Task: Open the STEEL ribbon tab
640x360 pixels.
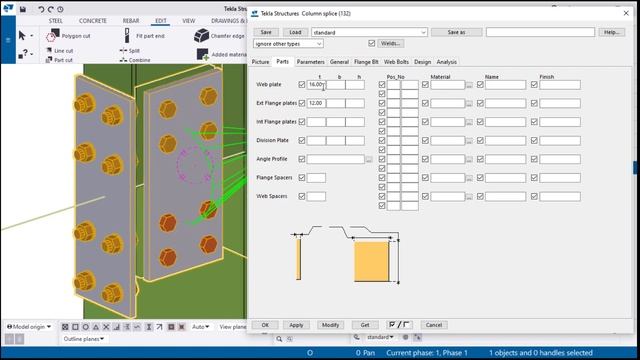Action: (56, 21)
